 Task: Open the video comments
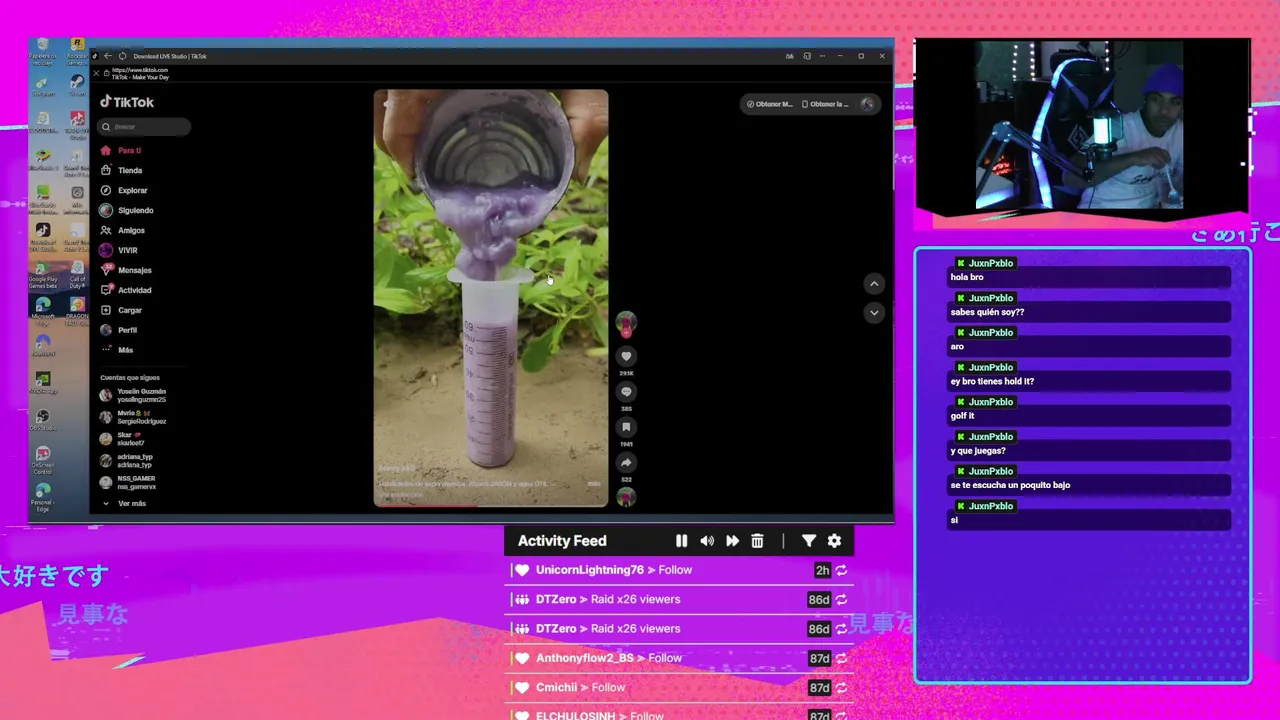pos(626,392)
